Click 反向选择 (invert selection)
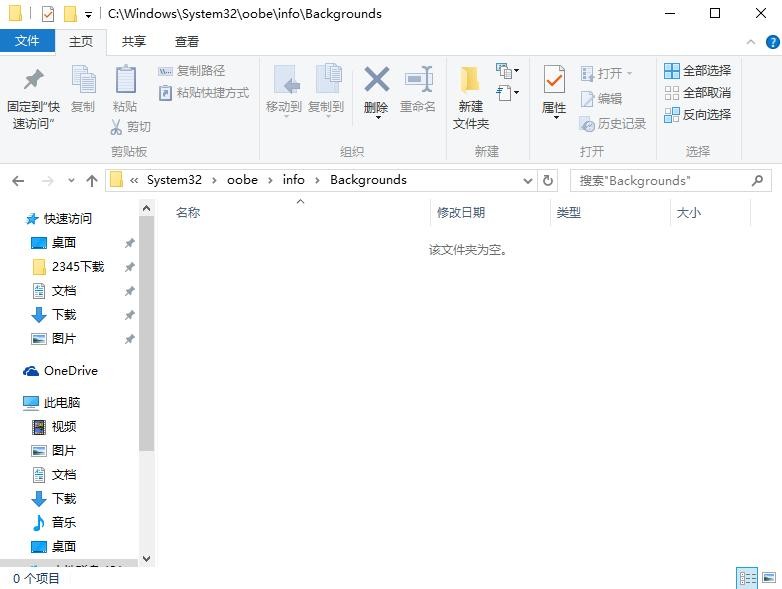 click(698, 115)
